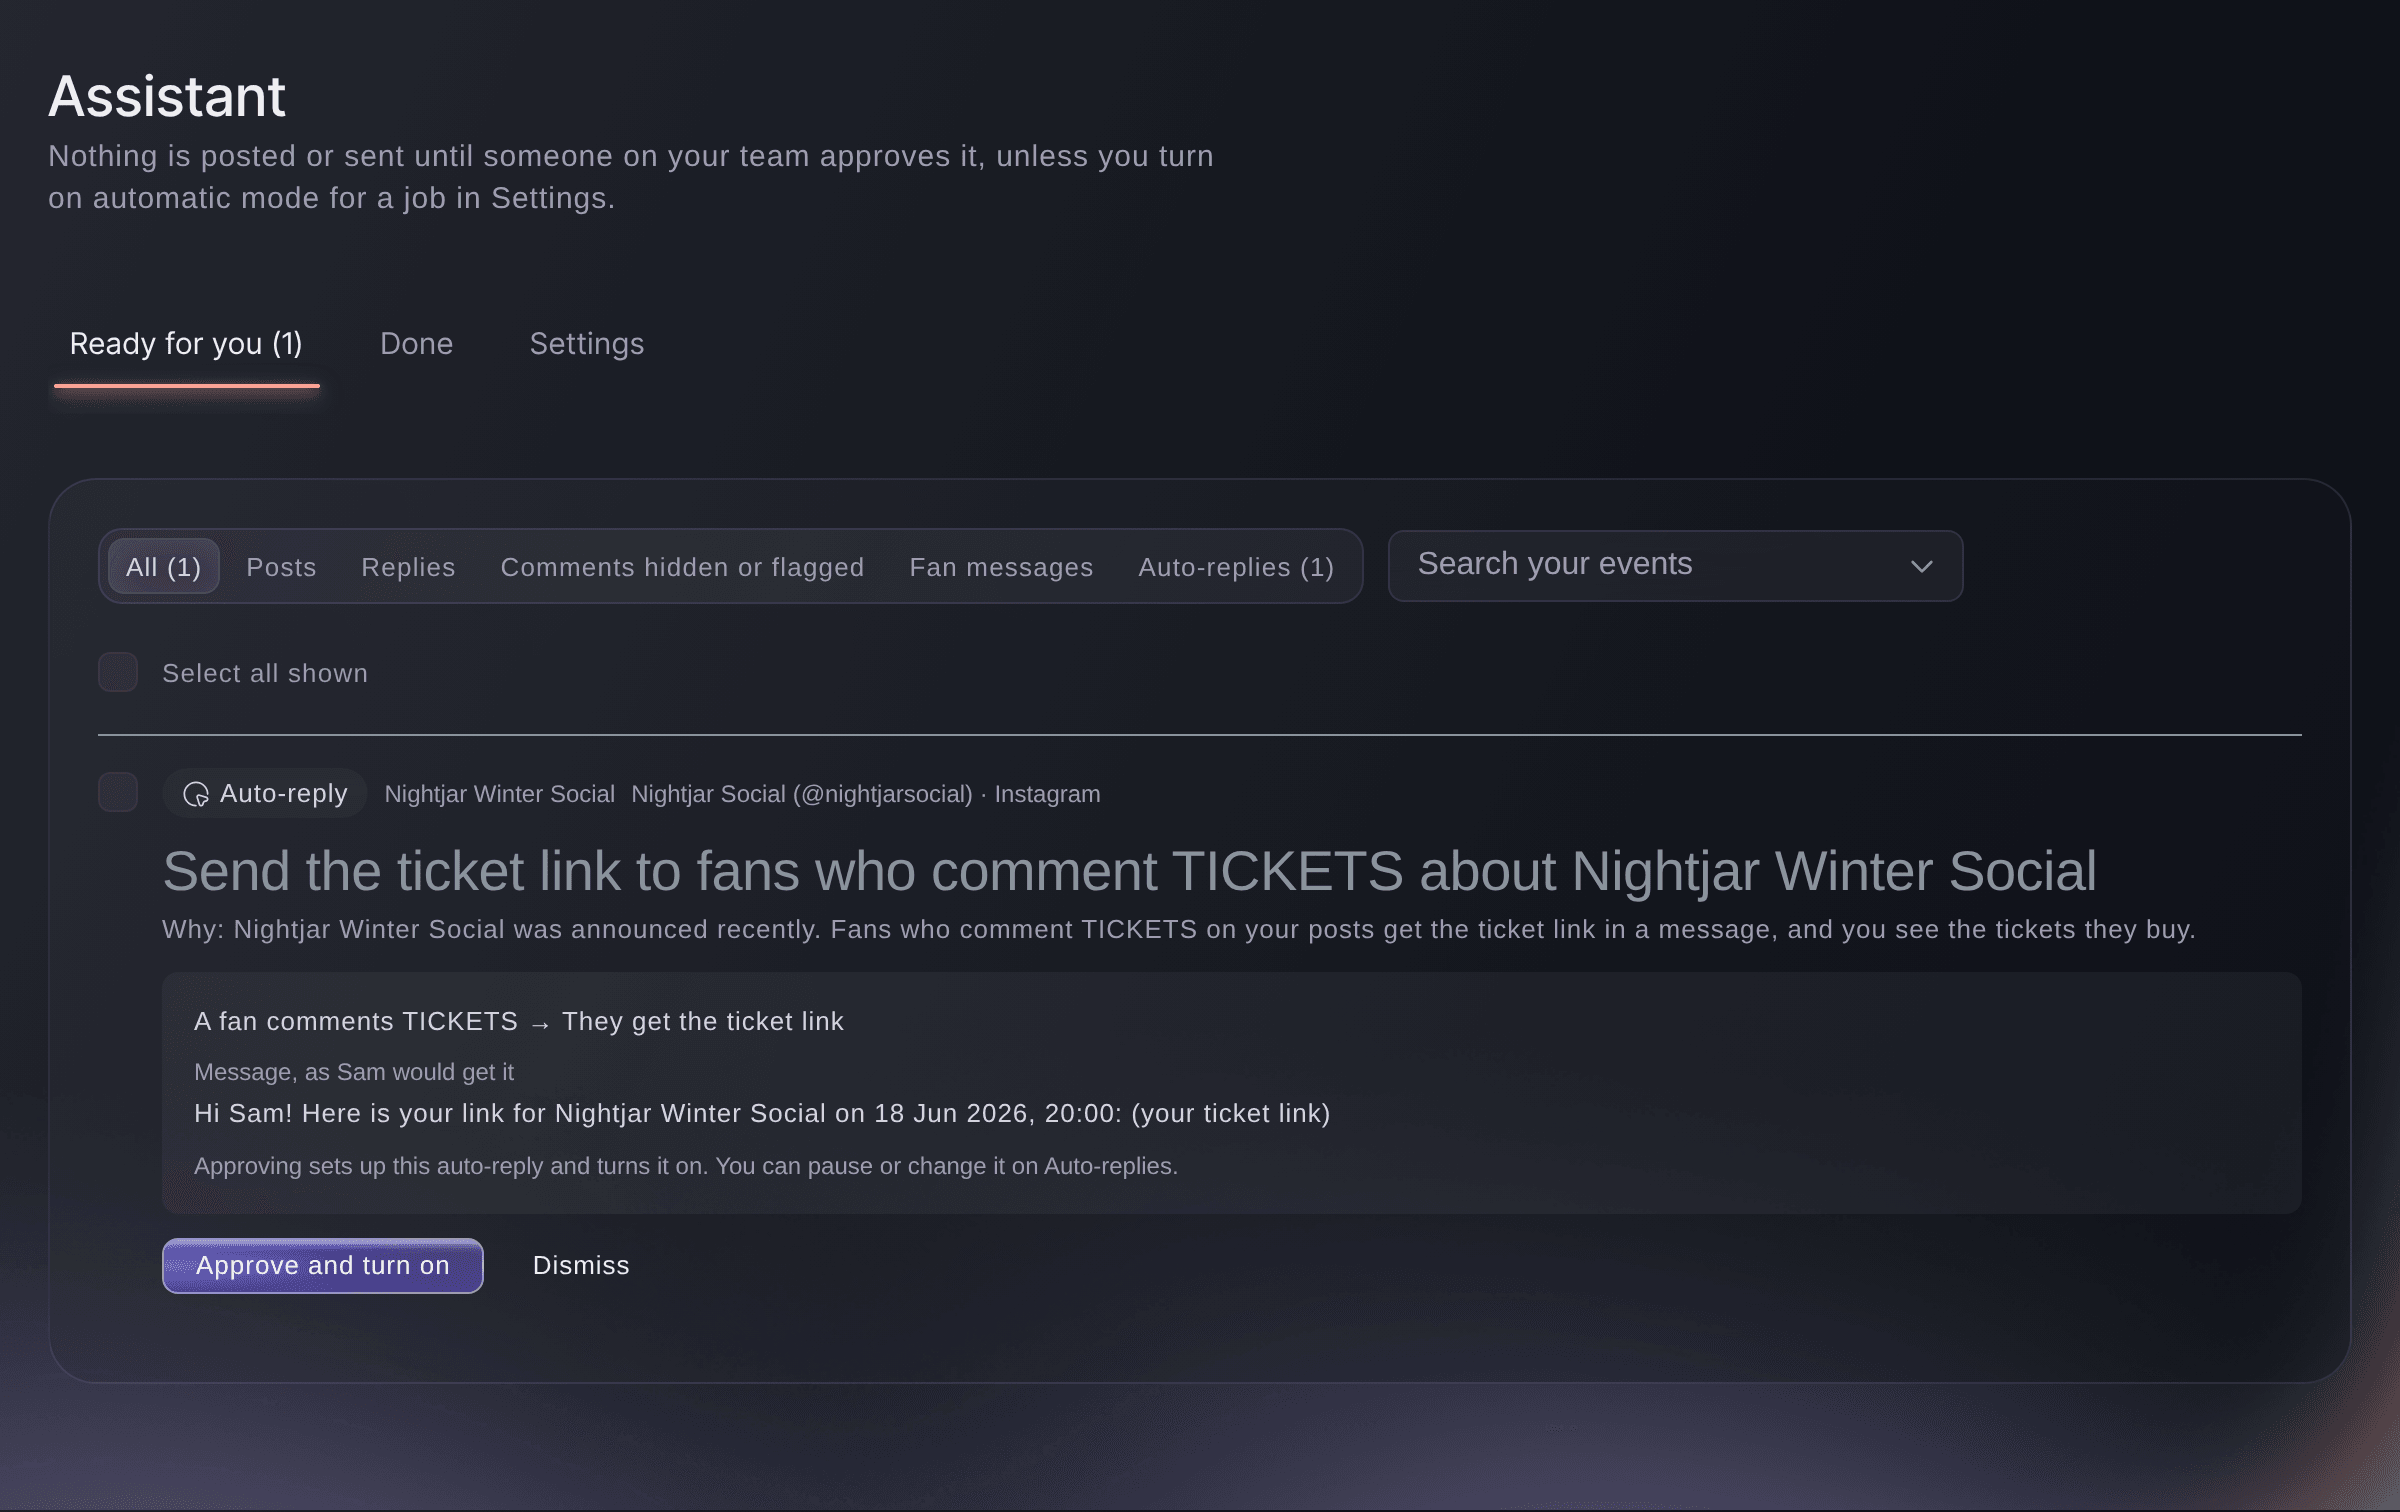This screenshot has height=1512, width=2400.
Task: Expand the Search your events chevron
Action: [1921, 566]
